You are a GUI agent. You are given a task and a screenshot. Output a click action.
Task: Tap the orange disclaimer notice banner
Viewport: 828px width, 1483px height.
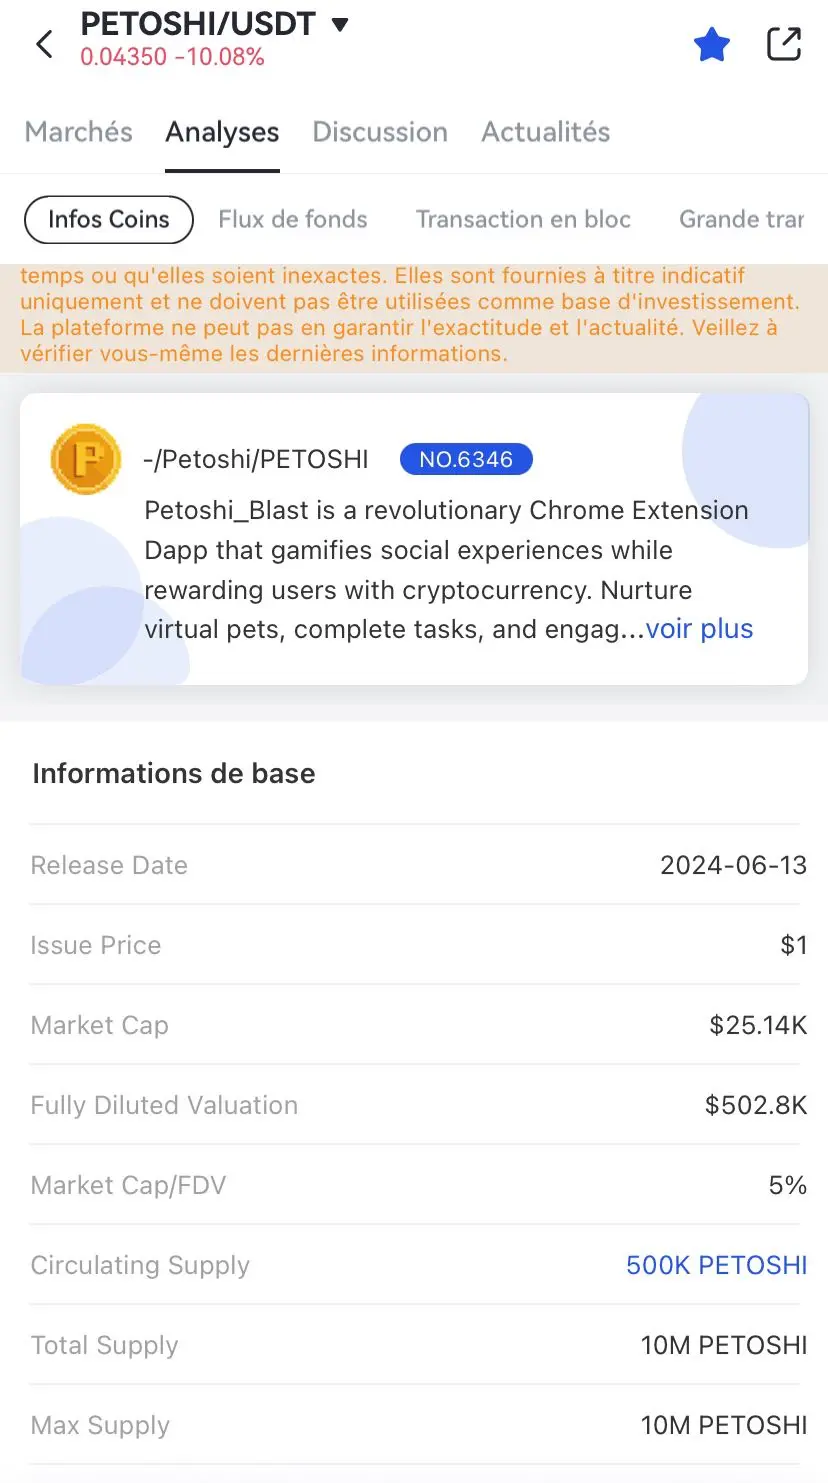[414, 315]
